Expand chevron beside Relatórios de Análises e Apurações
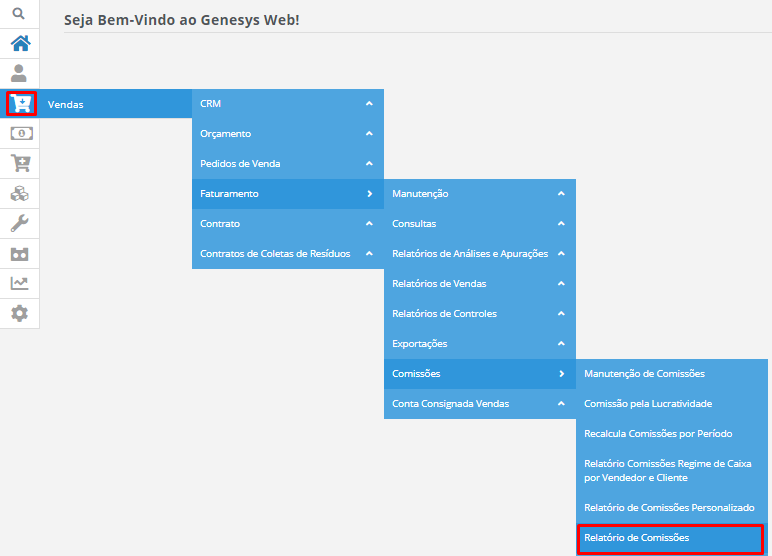This screenshot has width=772, height=556. tap(561, 254)
